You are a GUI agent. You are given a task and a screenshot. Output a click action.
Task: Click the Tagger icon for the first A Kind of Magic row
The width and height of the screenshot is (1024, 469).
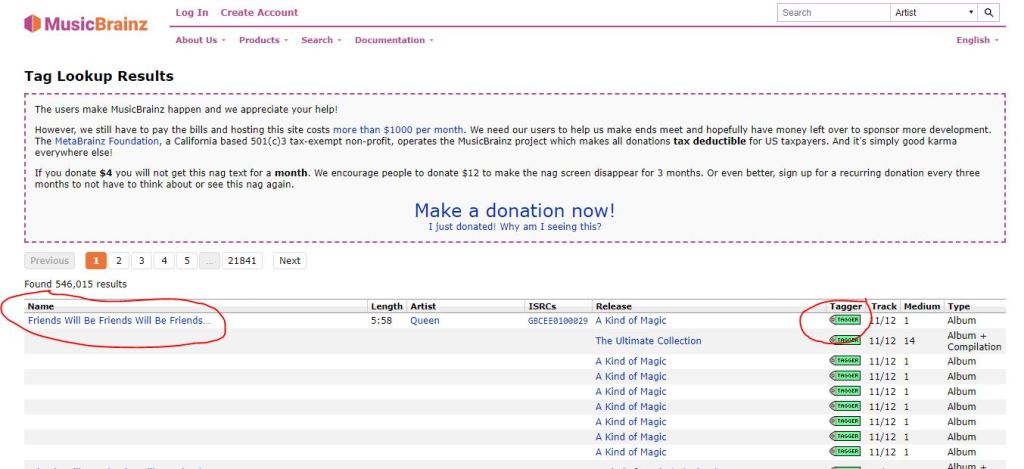coord(845,321)
